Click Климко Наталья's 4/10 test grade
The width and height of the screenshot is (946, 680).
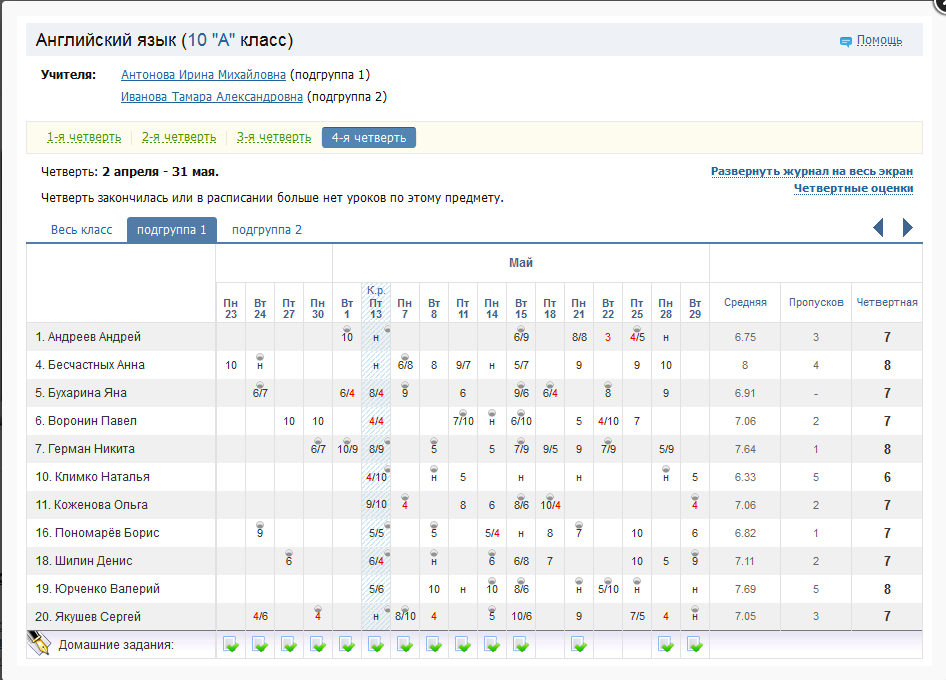376,477
